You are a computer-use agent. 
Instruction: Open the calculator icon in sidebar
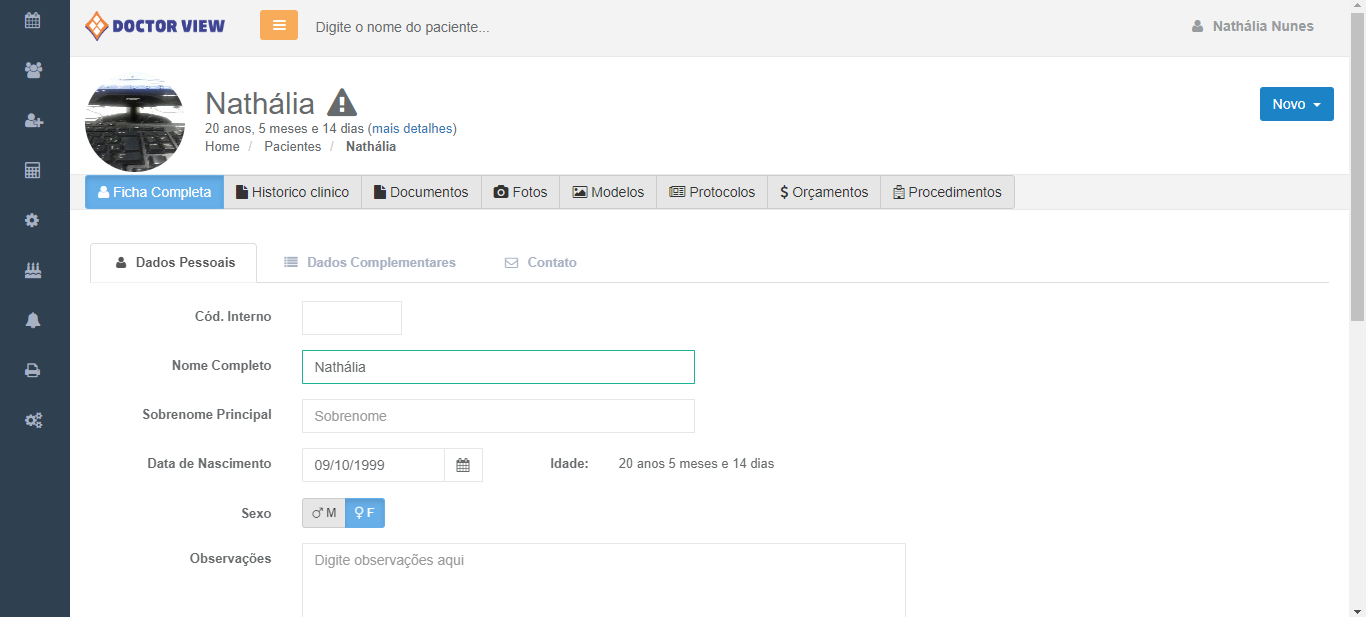[x=33, y=170]
